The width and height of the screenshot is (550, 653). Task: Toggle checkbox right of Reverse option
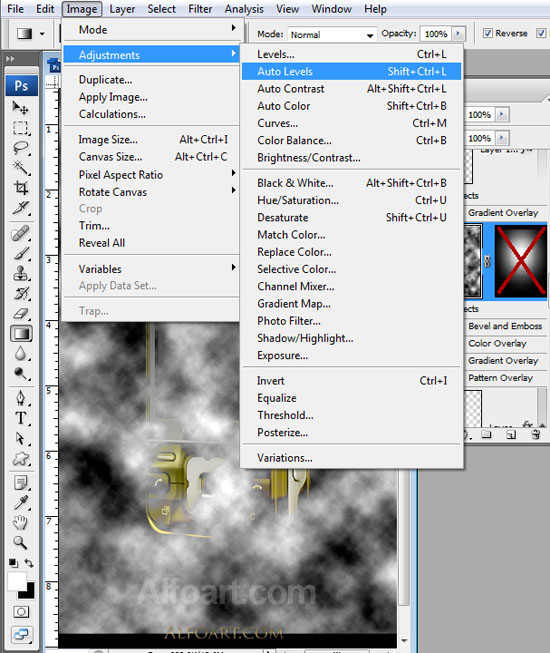click(541, 33)
